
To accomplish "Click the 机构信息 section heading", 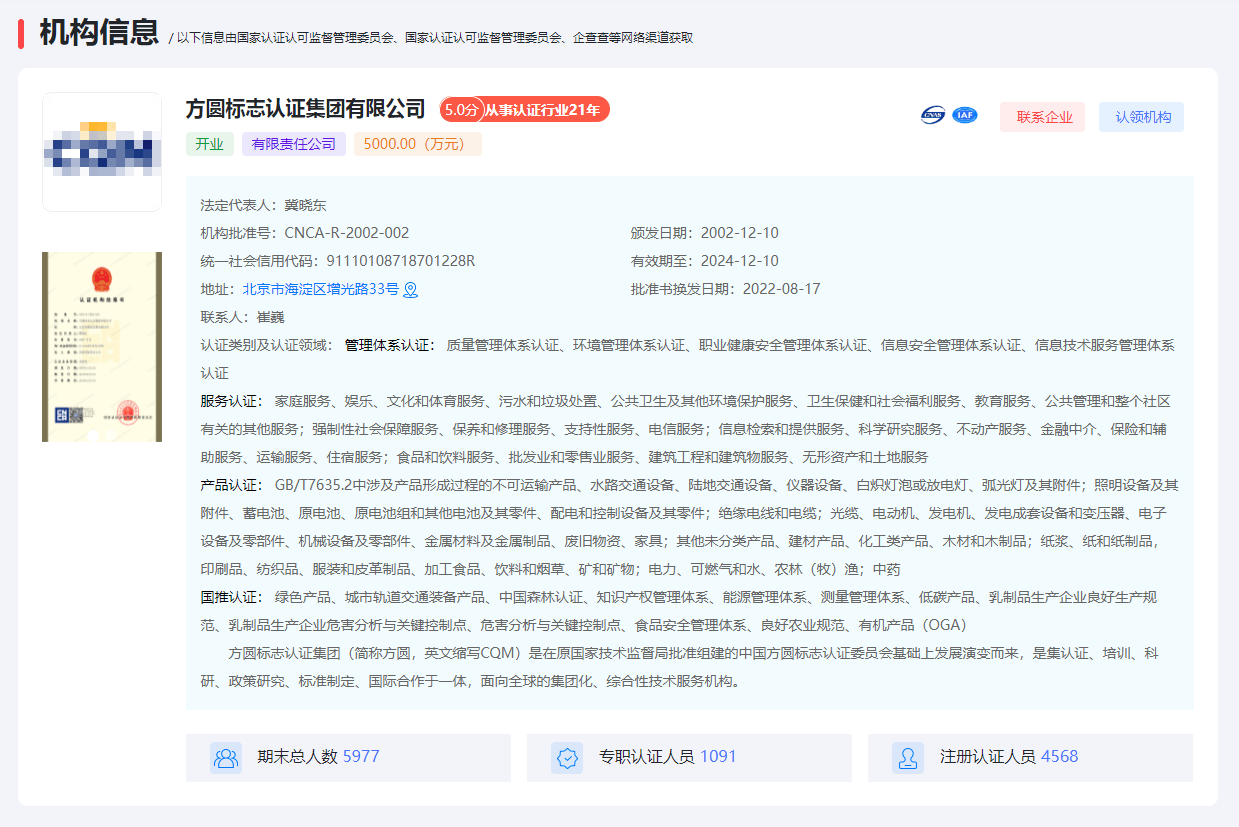I will click(99, 32).
